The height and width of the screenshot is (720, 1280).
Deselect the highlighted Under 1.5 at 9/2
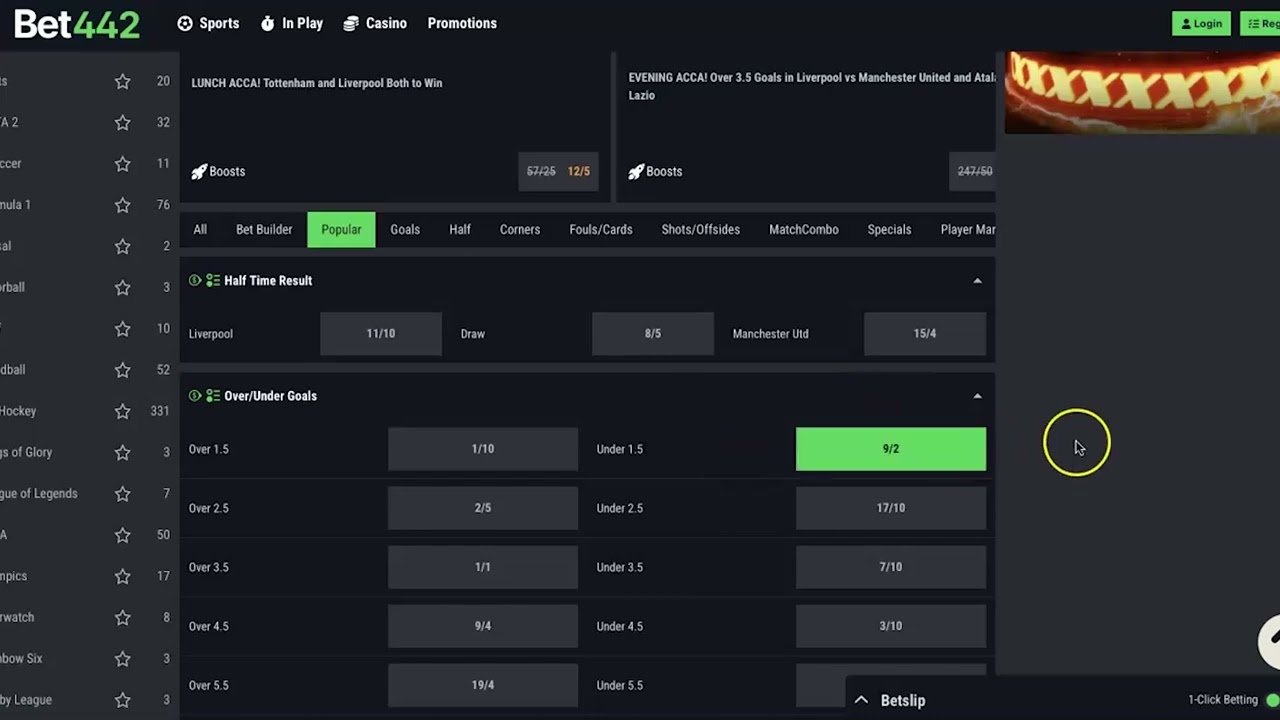pos(891,449)
